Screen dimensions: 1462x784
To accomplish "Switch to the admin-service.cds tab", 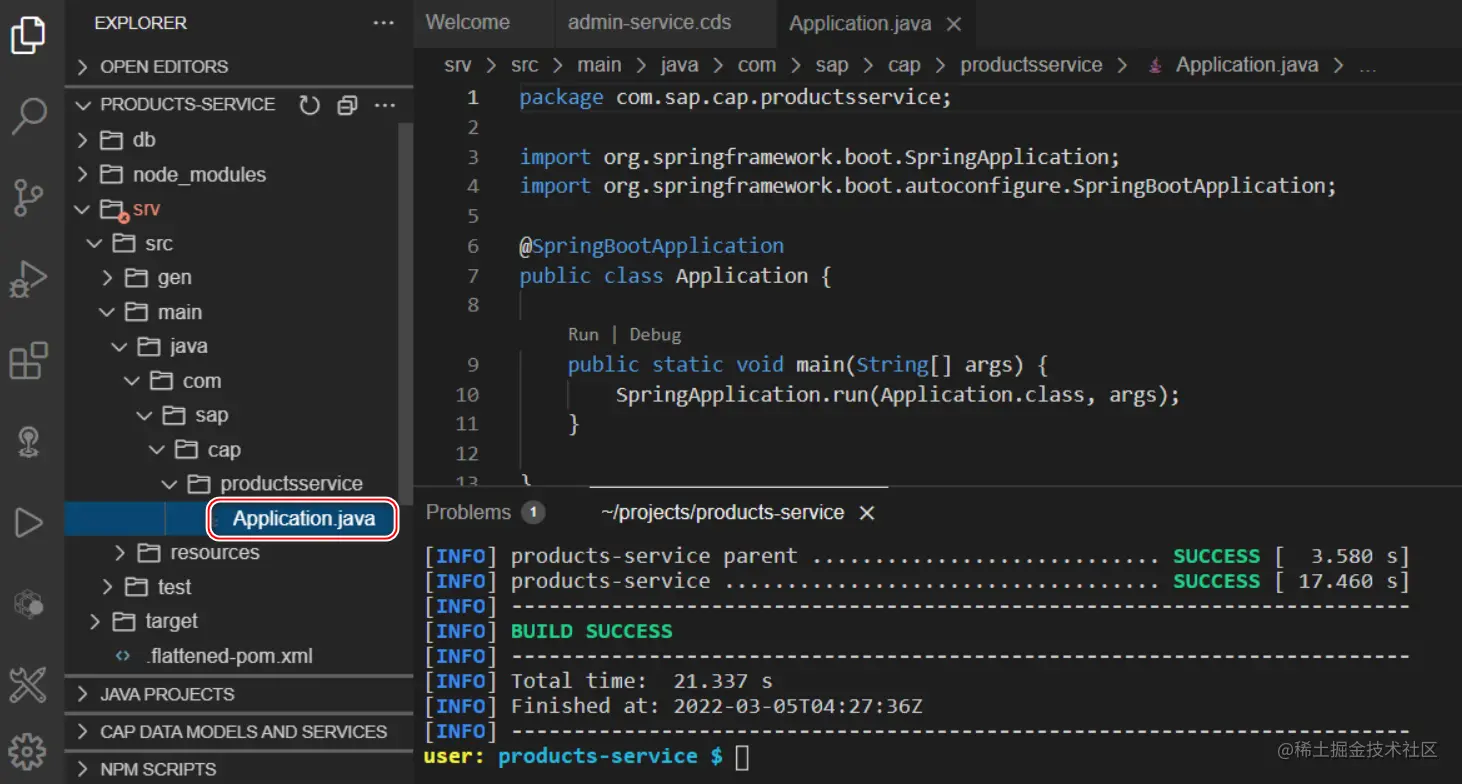I will coord(649,23).
